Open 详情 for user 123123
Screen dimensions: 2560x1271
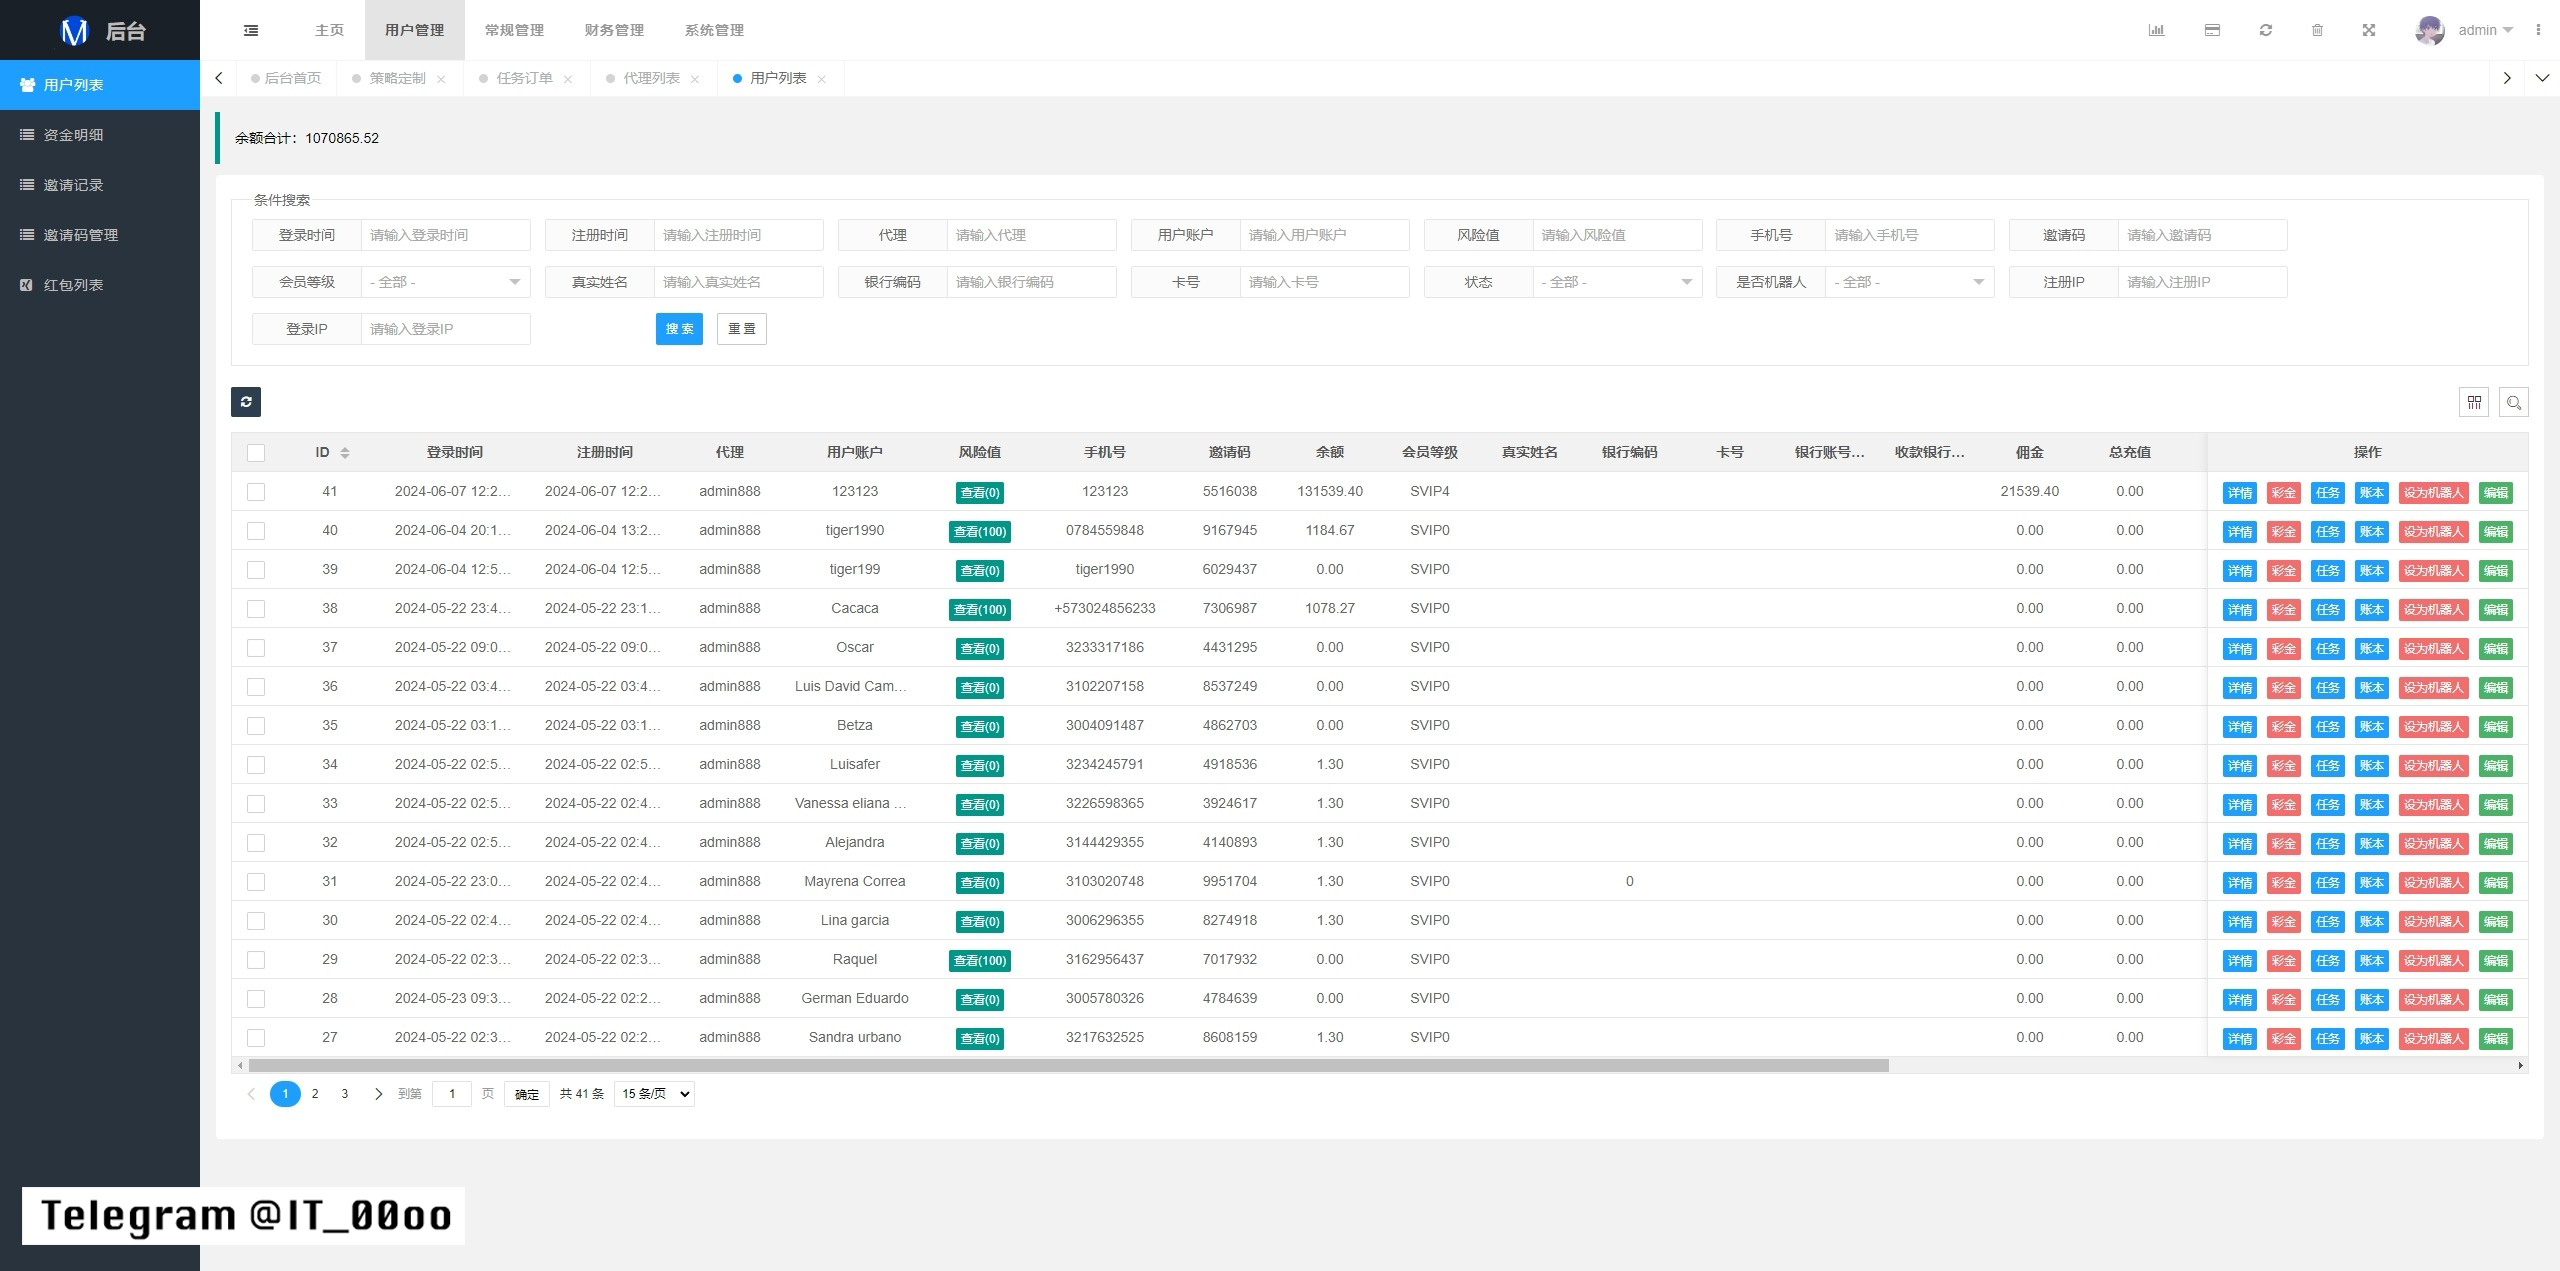pos(2240,493)
